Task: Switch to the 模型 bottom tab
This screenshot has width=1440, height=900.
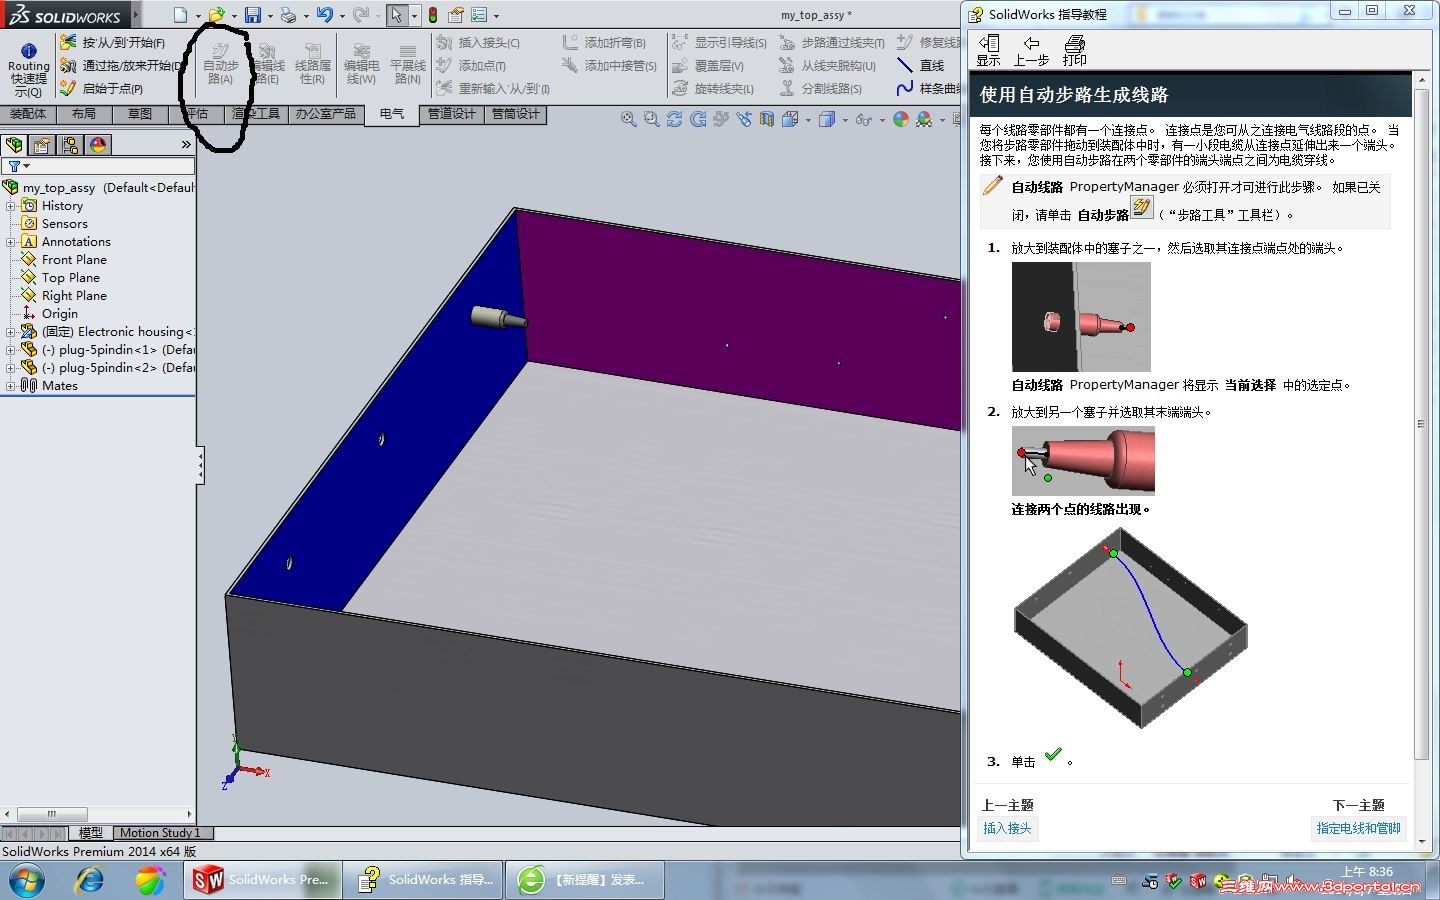Action: [x=91, y=833]
